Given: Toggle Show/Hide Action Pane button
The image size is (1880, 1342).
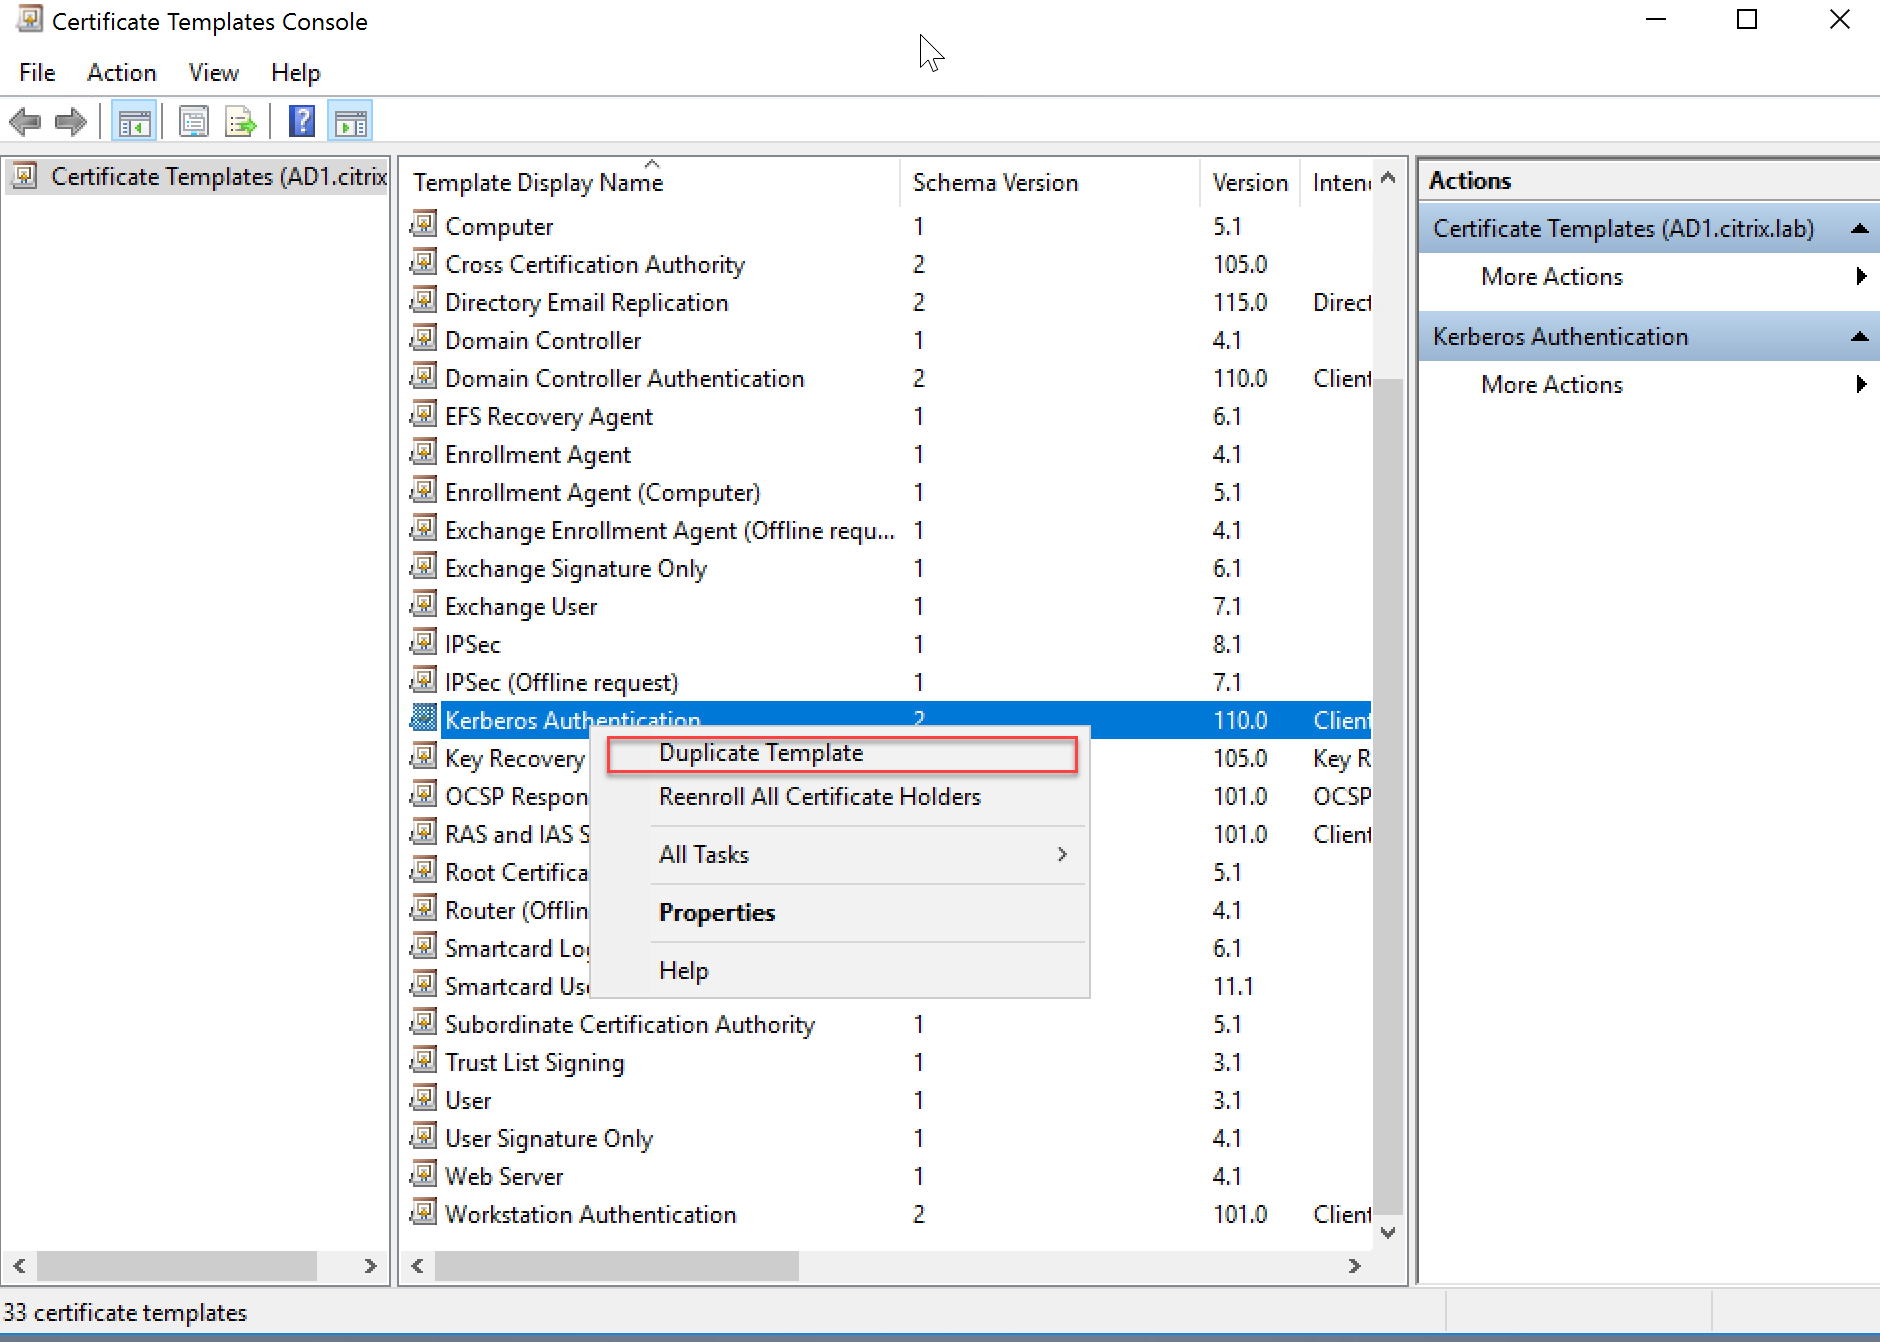Looking at the screenshot, I should click(350, 123).
